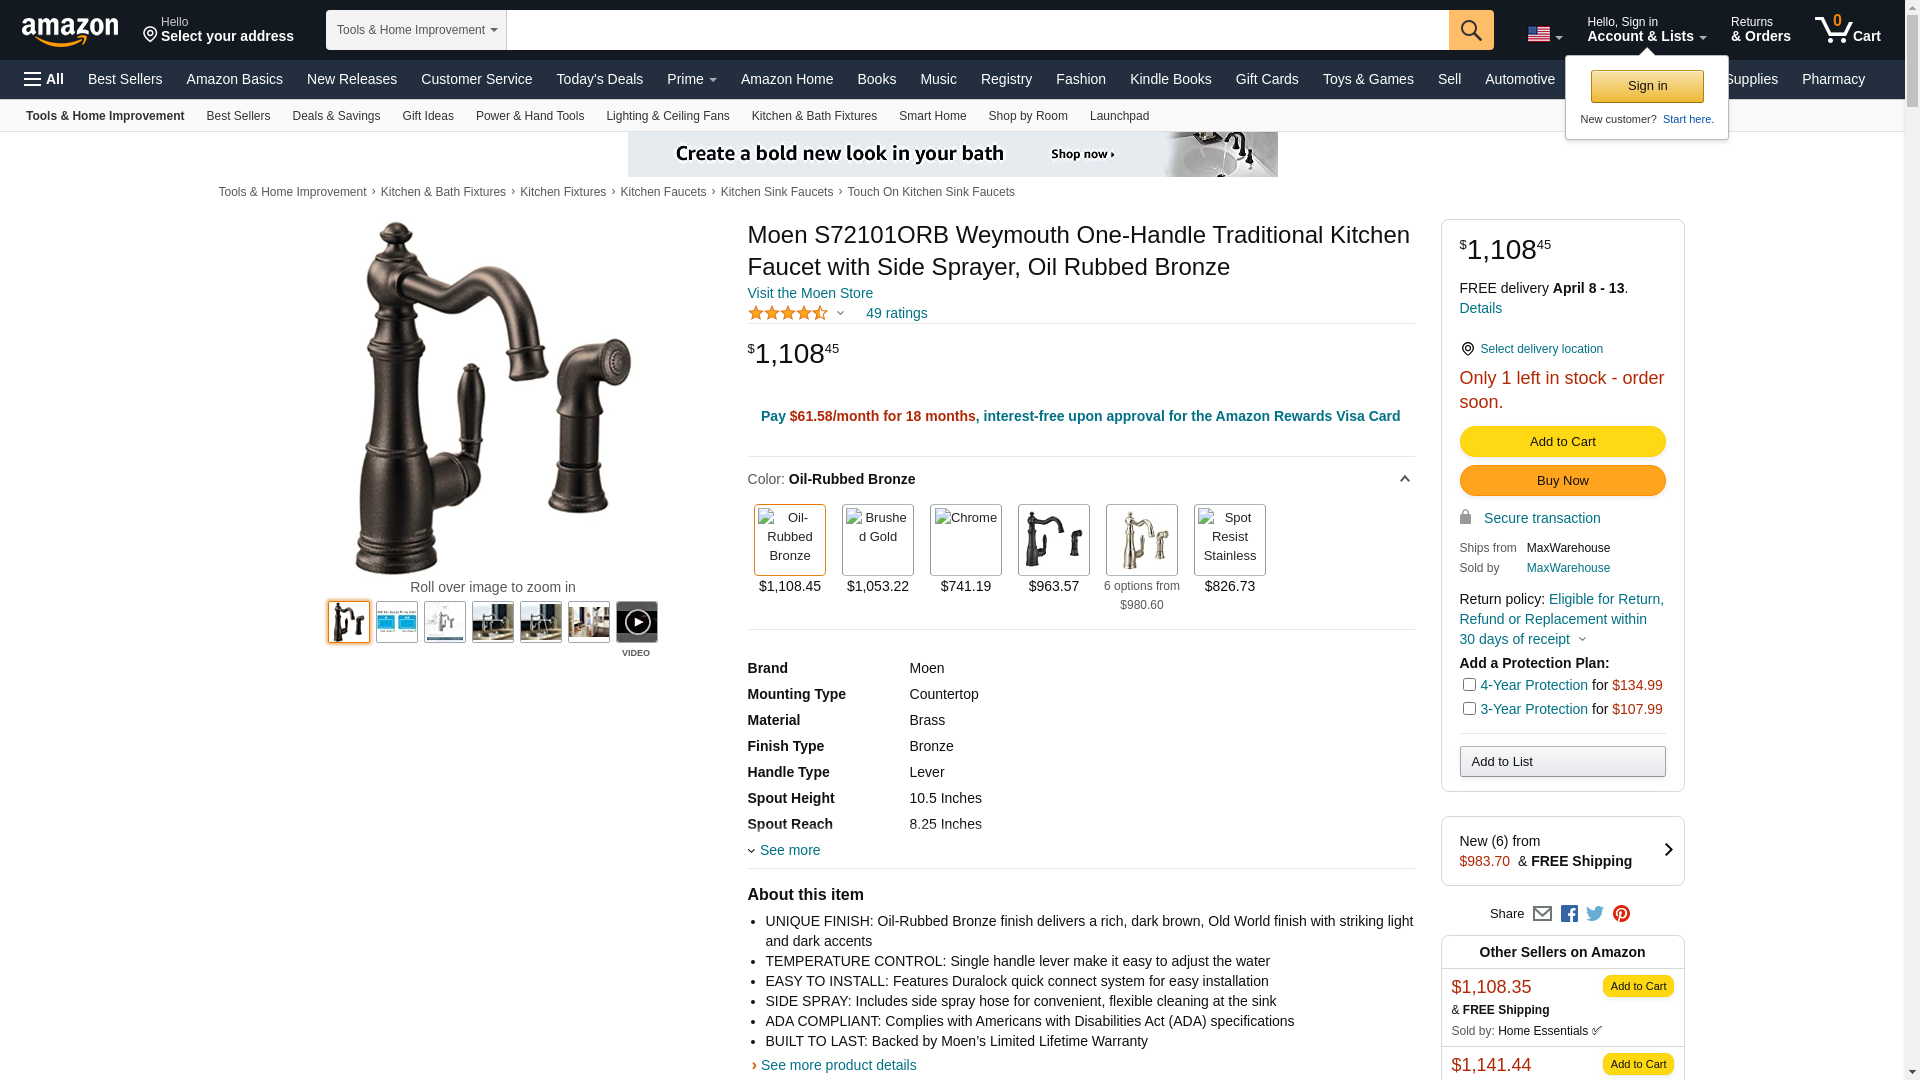The width and height of the screenshot is (1920, 1080).
Task: Check the 3-Year Protection plan box
Action: point(1469,709)
